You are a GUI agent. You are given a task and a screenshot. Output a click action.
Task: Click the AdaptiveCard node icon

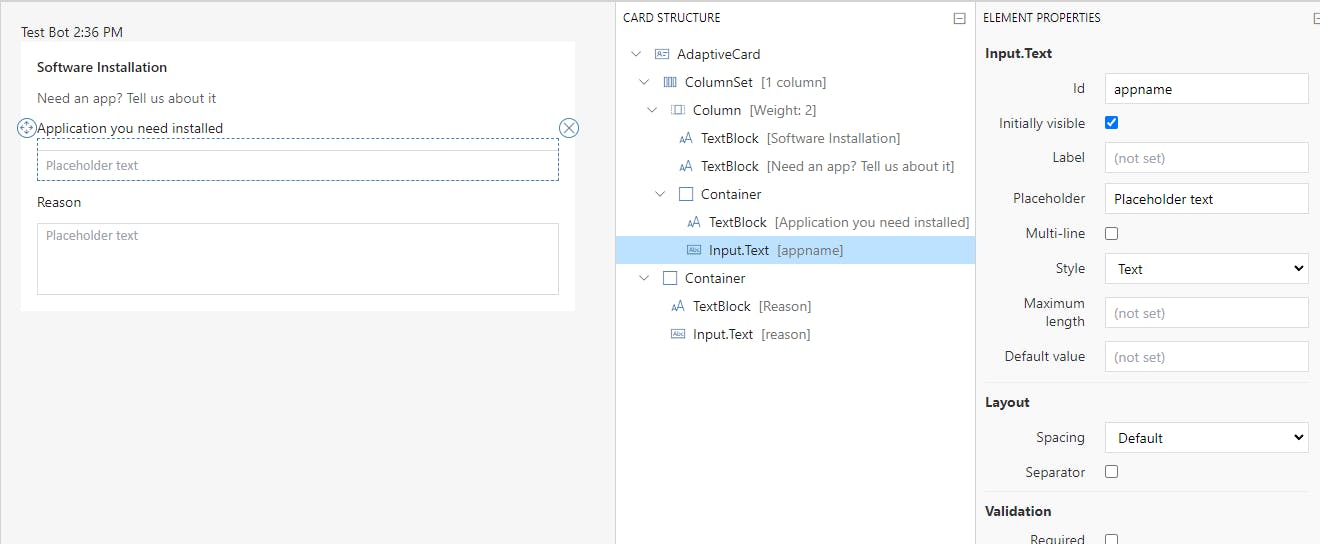click(661, 54)
